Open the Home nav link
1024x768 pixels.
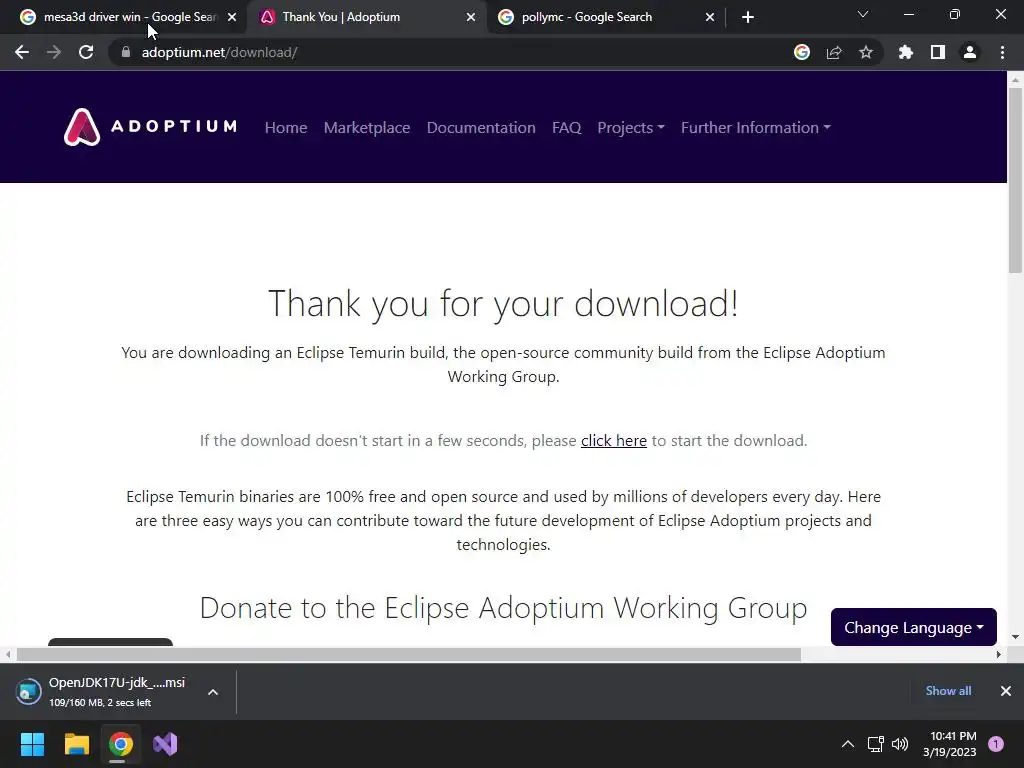click(x=286, y=127)
